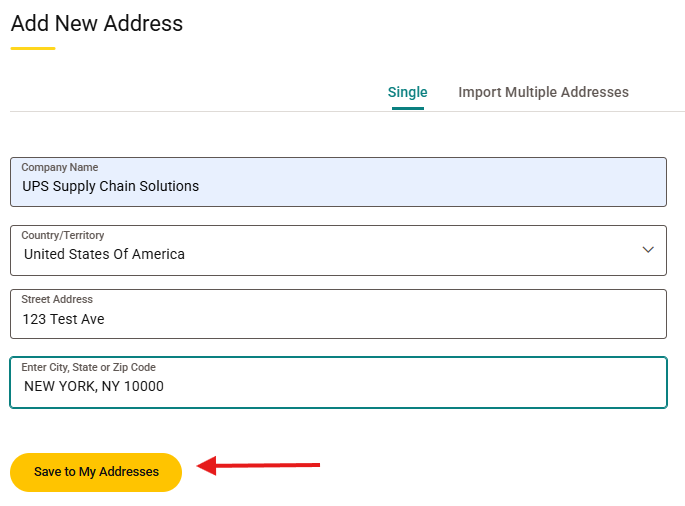Open the Import Multiple Addresses tab
The height and width of the screenshot is (506, 685).
[x=543, y=92]
